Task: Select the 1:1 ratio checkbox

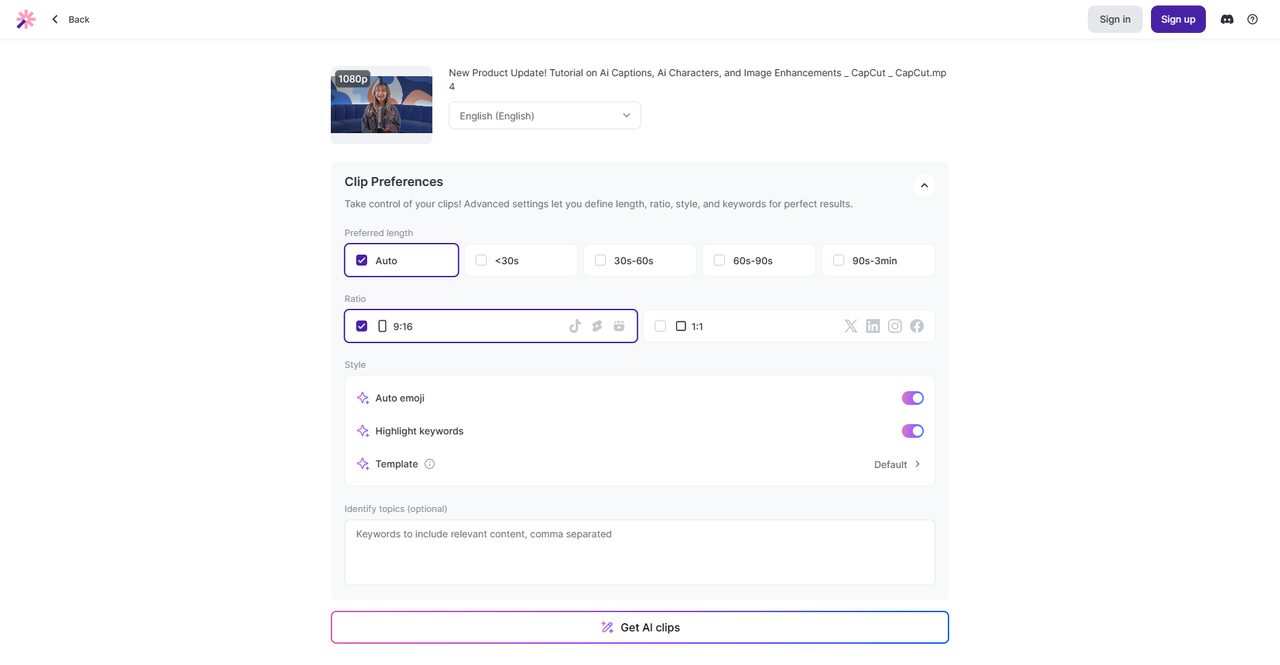Action: (x=660, y=326)
